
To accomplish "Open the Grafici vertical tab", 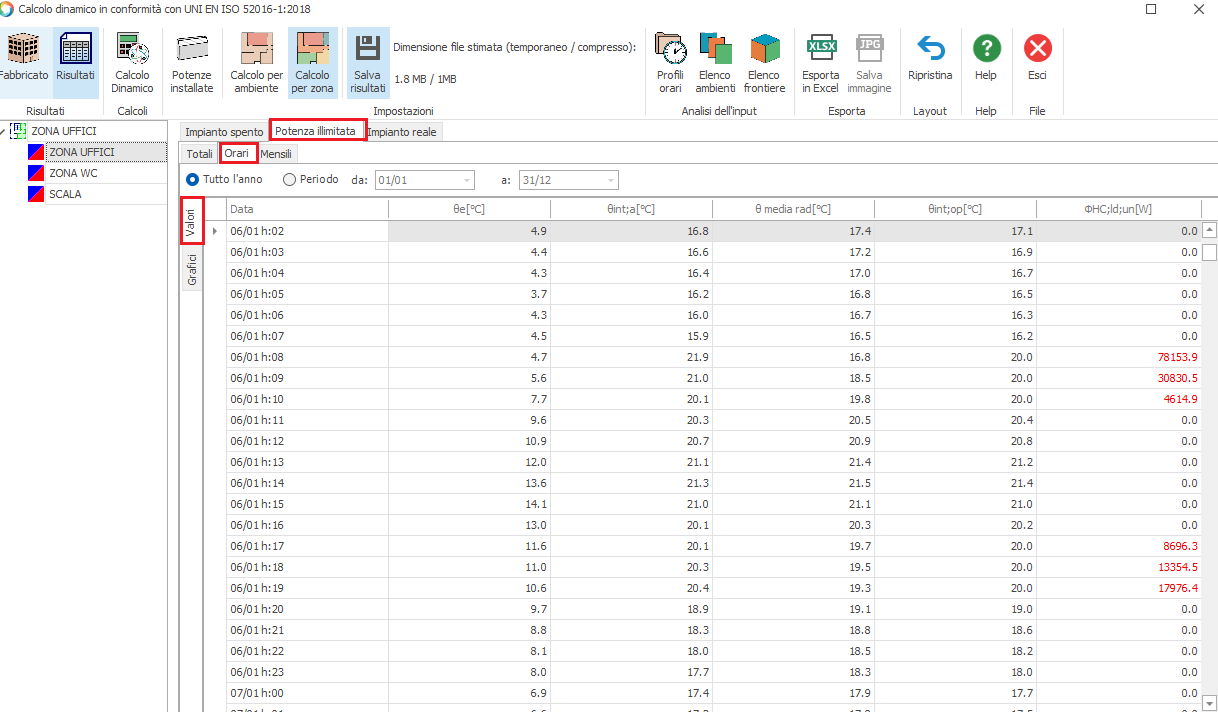I will click(x=192, y=269).
